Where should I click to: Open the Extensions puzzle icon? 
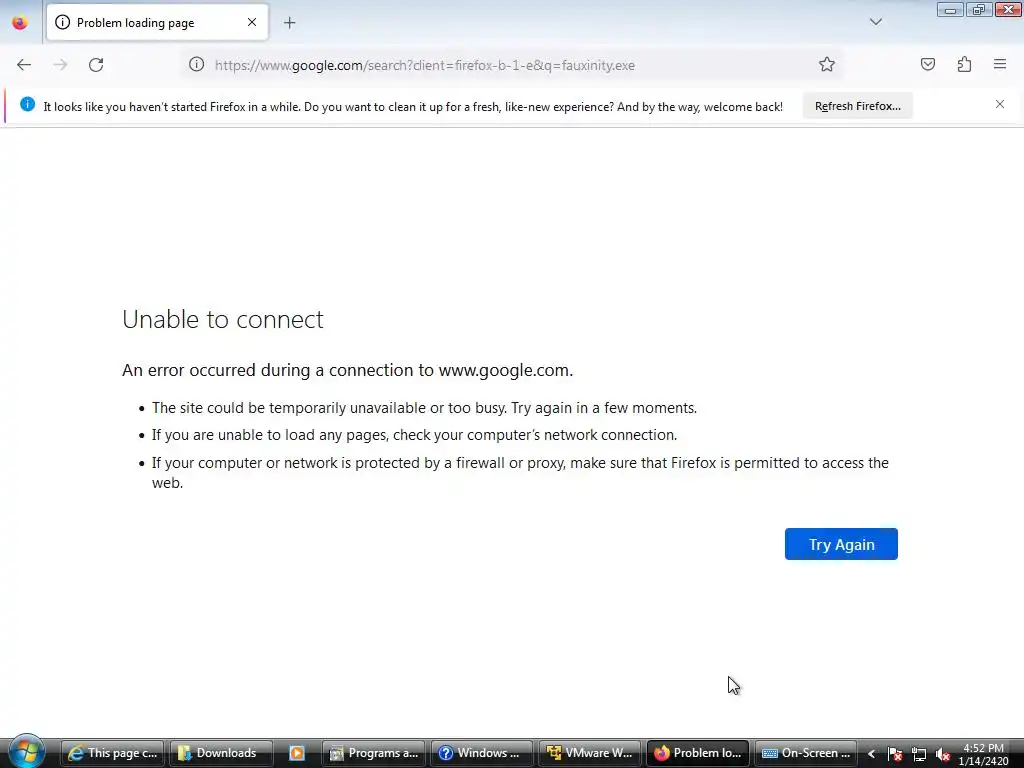[x=965, y=65]
